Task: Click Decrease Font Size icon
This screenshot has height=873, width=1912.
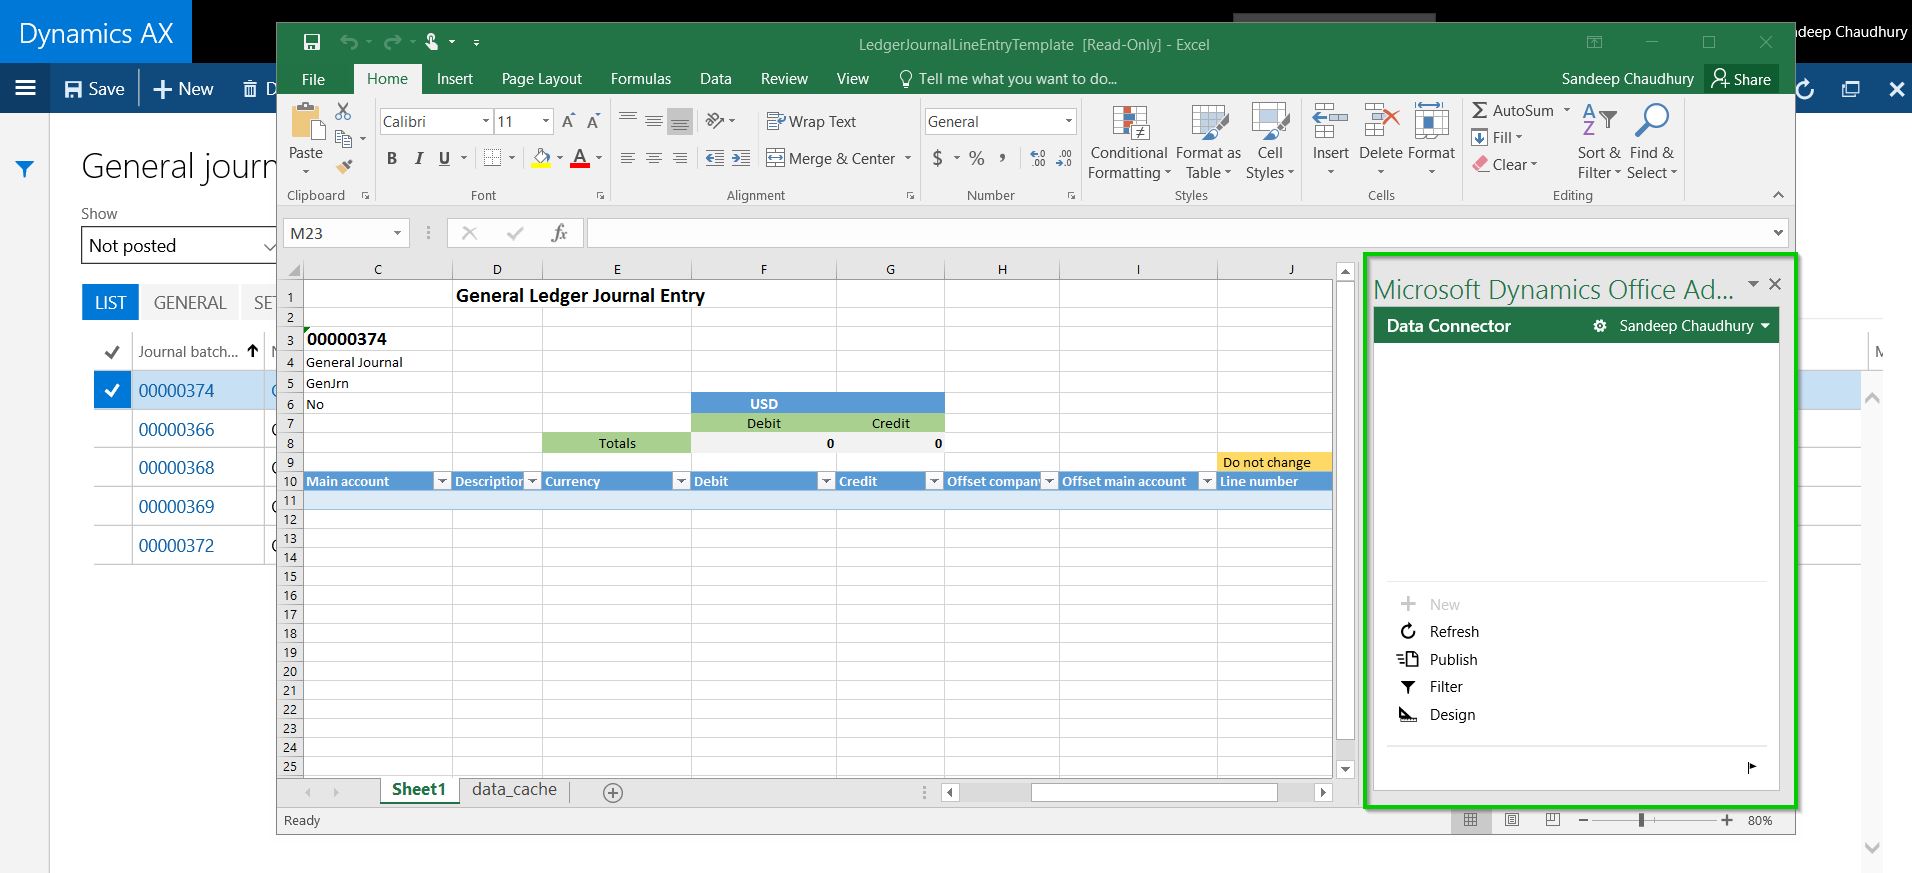Action: (x=593, y=121)
